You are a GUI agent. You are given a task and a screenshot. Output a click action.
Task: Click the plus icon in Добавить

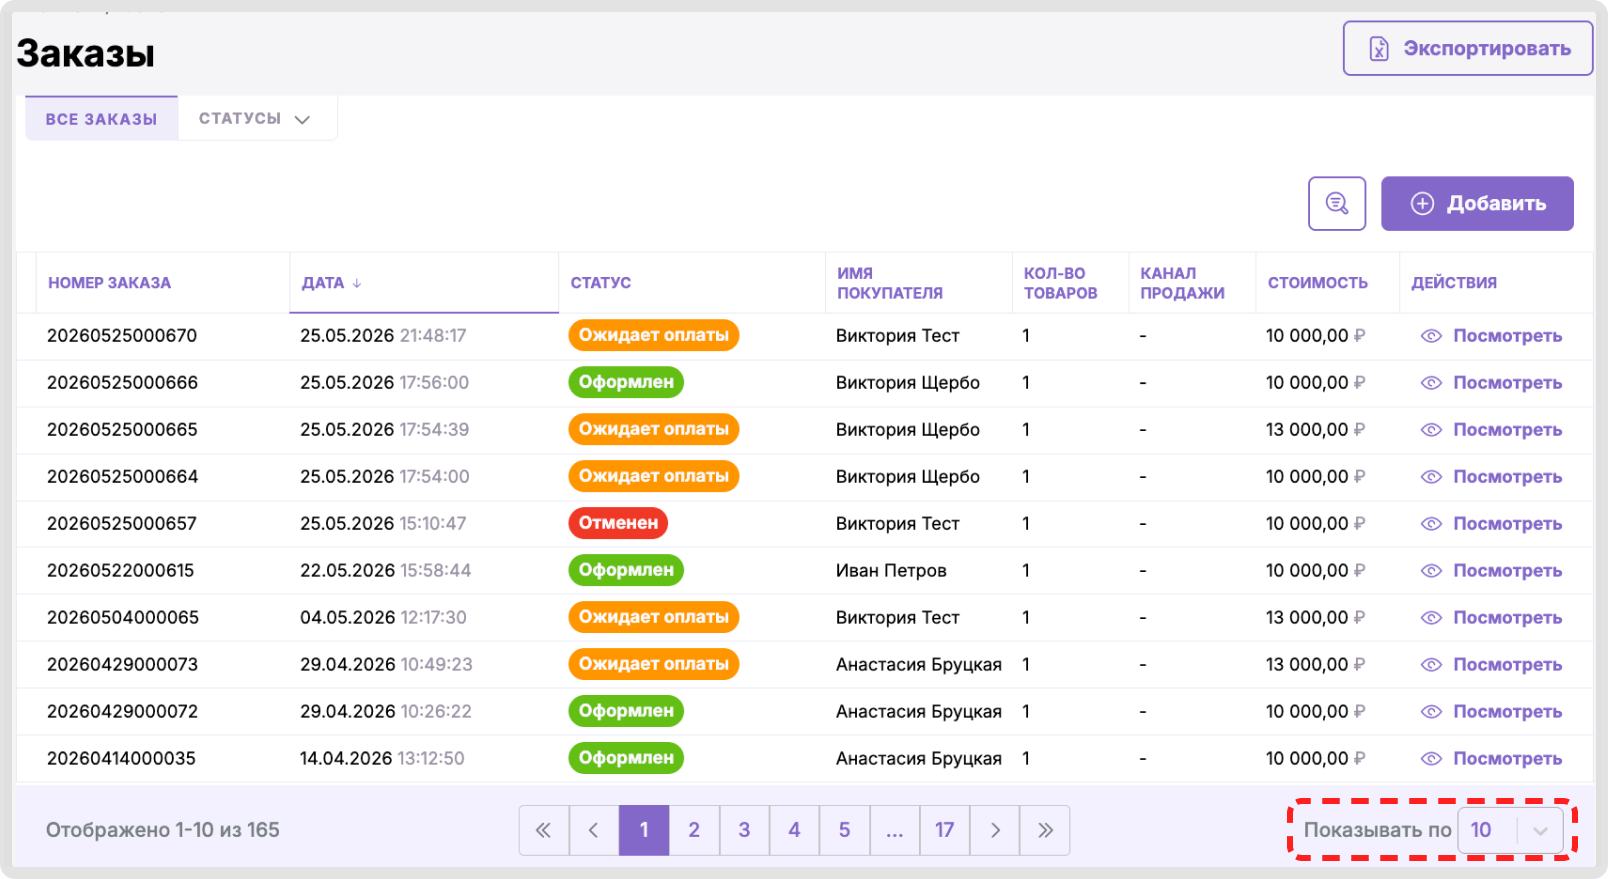(x=1422, y=204)
